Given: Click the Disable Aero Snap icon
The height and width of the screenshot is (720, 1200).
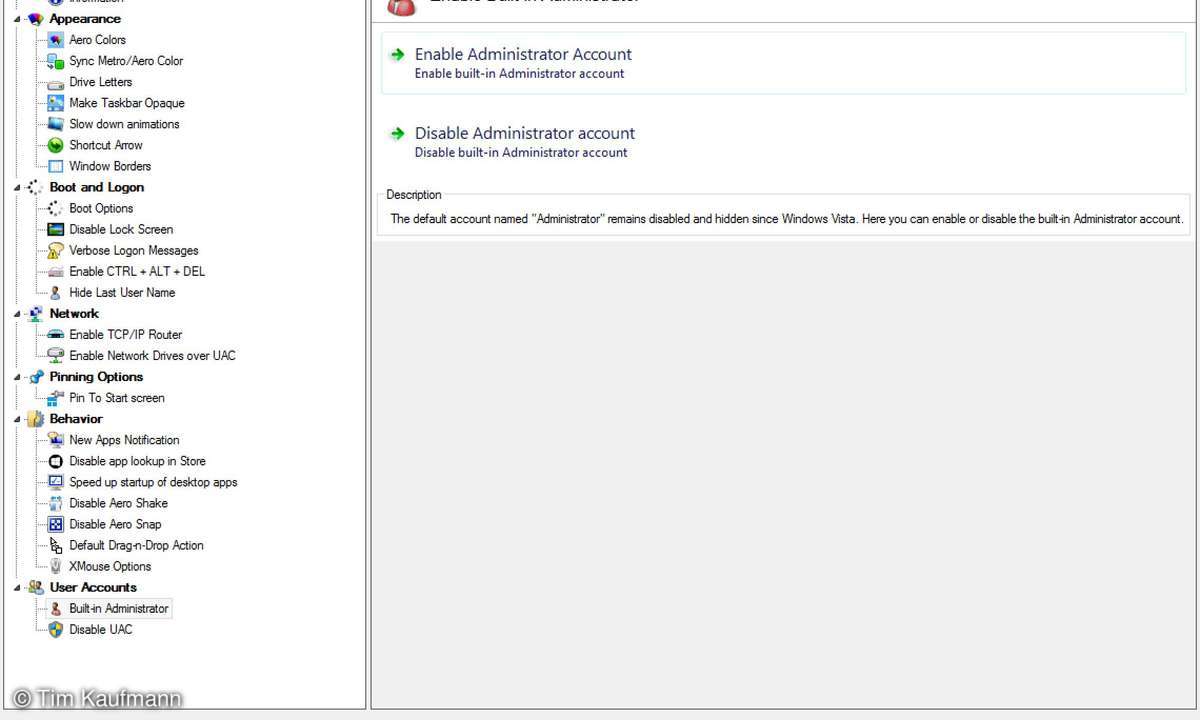Looking at the screenshot, I should click(56, 524).
